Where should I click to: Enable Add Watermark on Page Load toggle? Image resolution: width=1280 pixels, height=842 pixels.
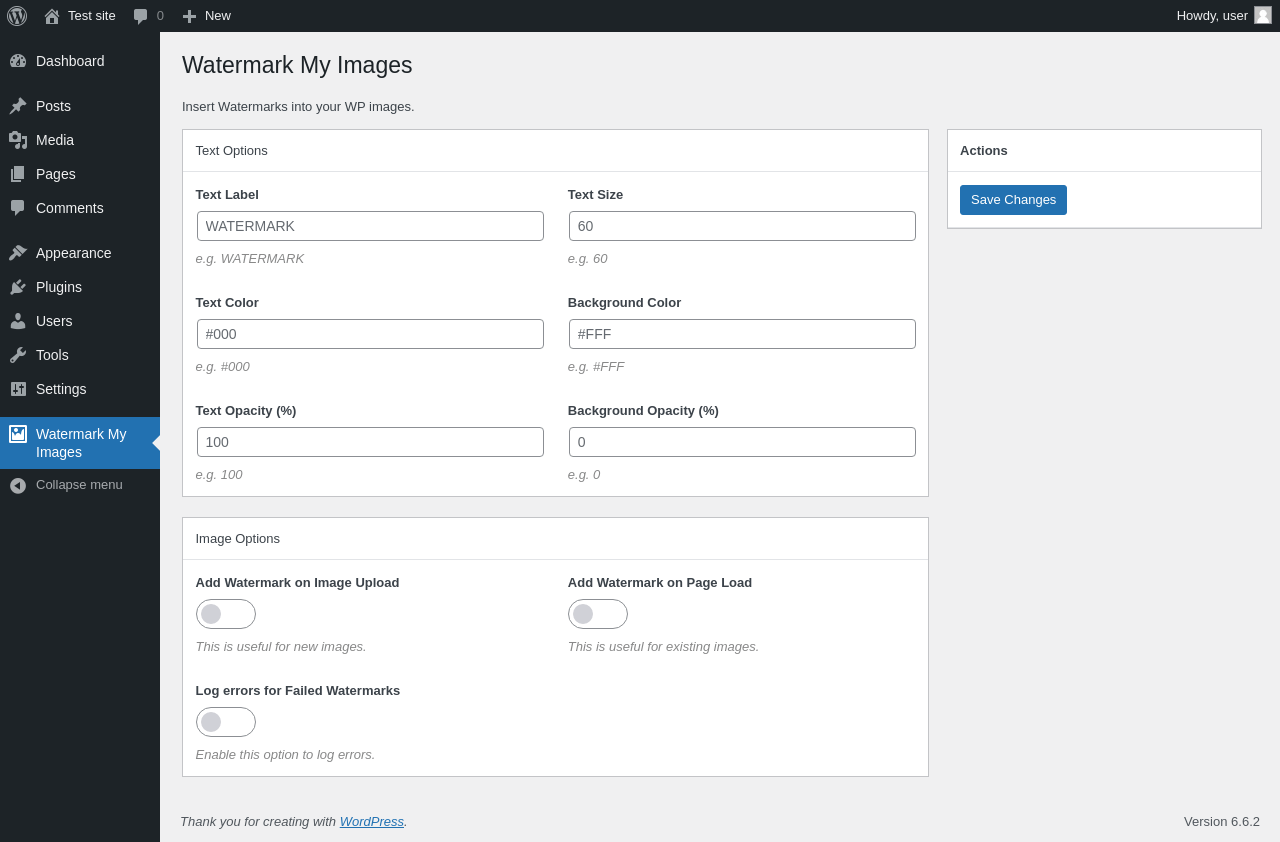coord(598,614)
